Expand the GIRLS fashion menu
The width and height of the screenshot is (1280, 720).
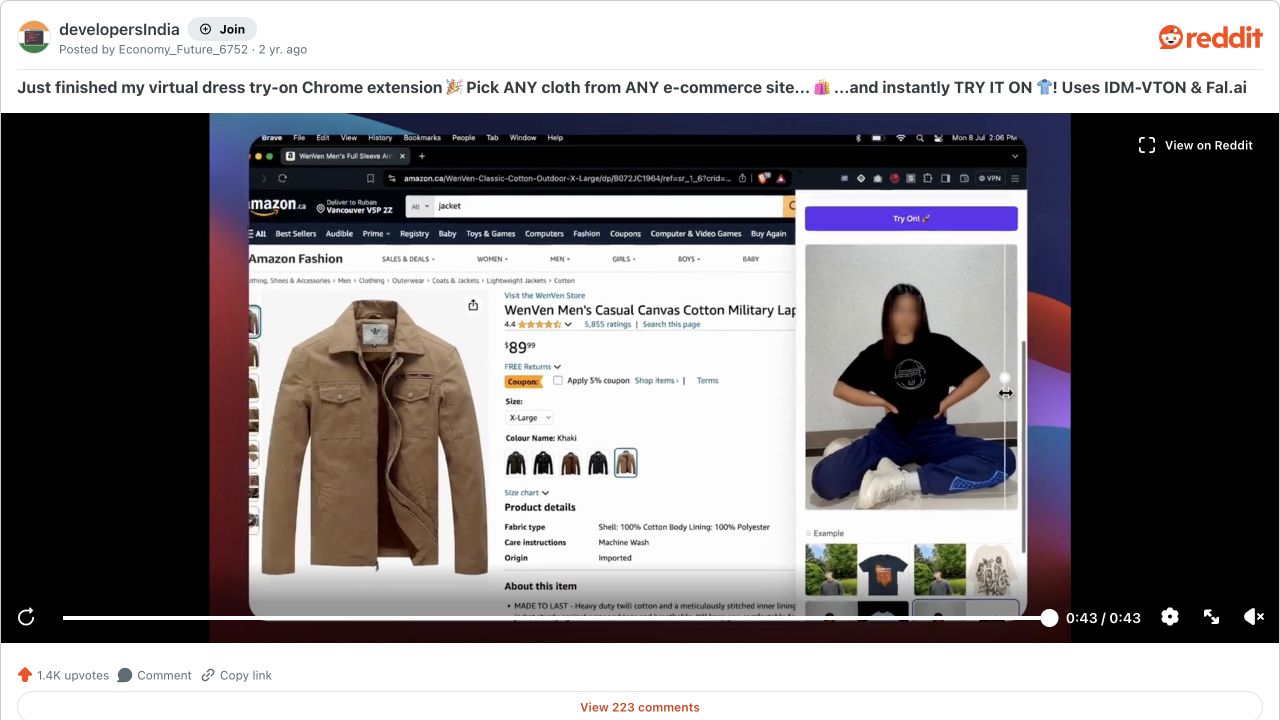click(x=624, y=259)
